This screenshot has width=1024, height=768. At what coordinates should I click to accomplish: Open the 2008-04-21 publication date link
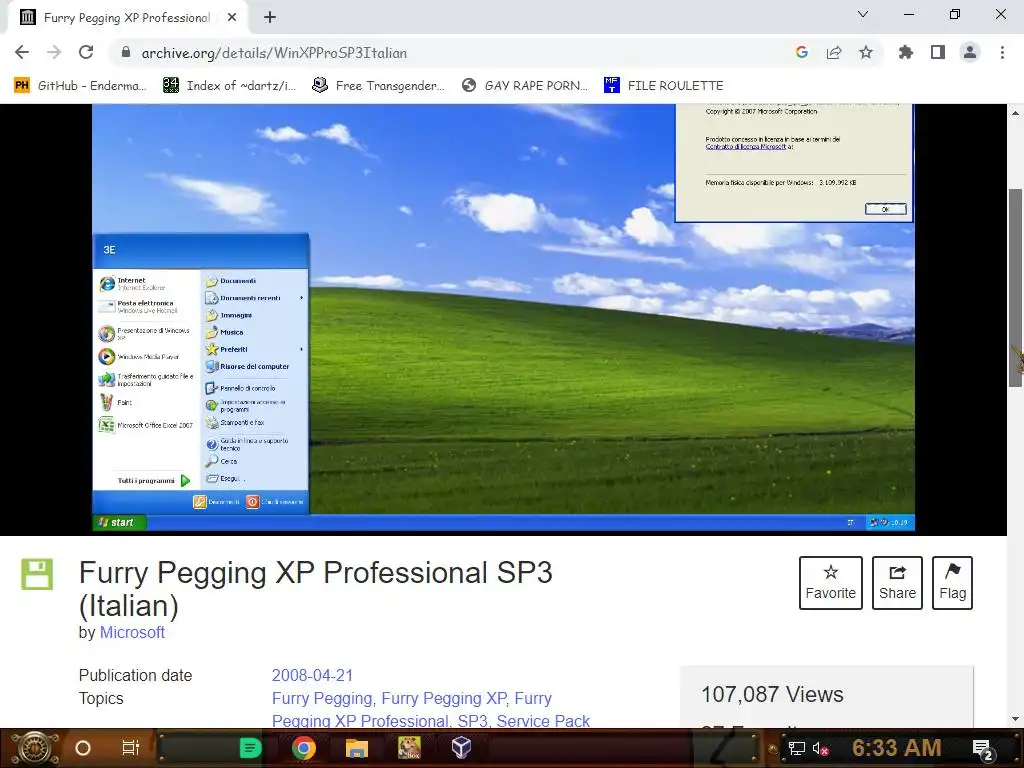[x=312, y=675]
